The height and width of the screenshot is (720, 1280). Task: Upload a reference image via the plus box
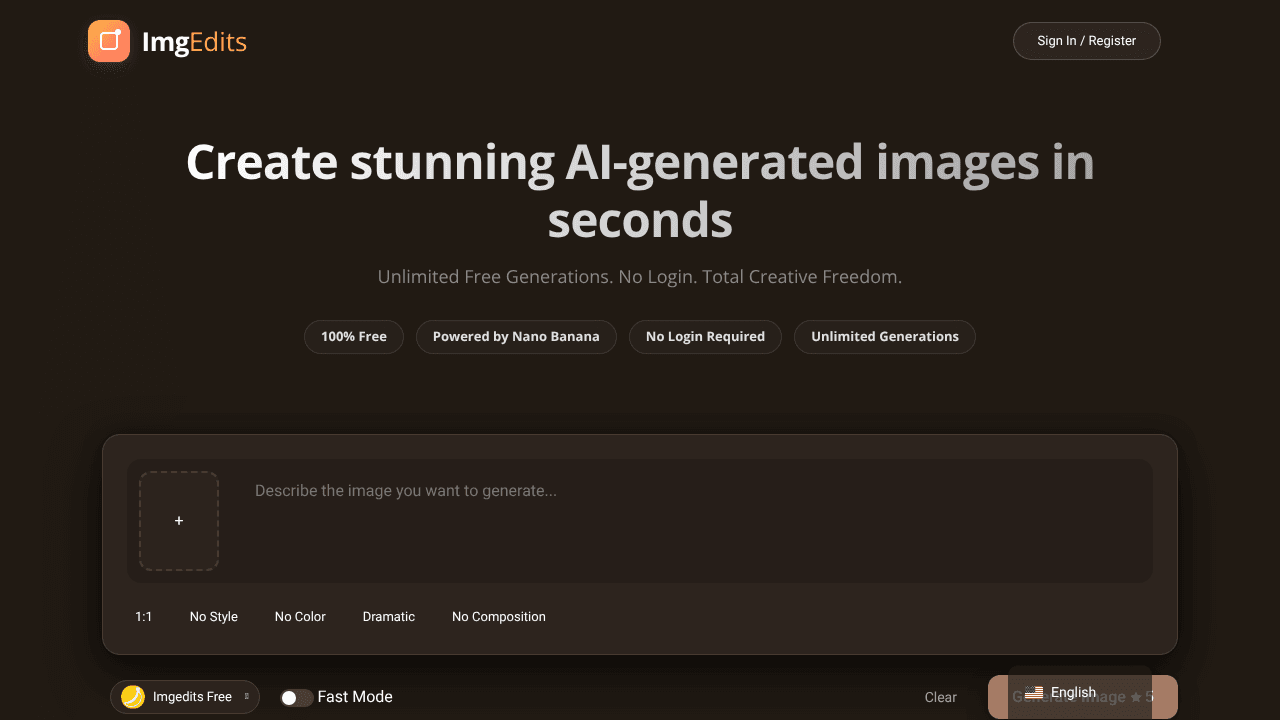pos(179,521)
